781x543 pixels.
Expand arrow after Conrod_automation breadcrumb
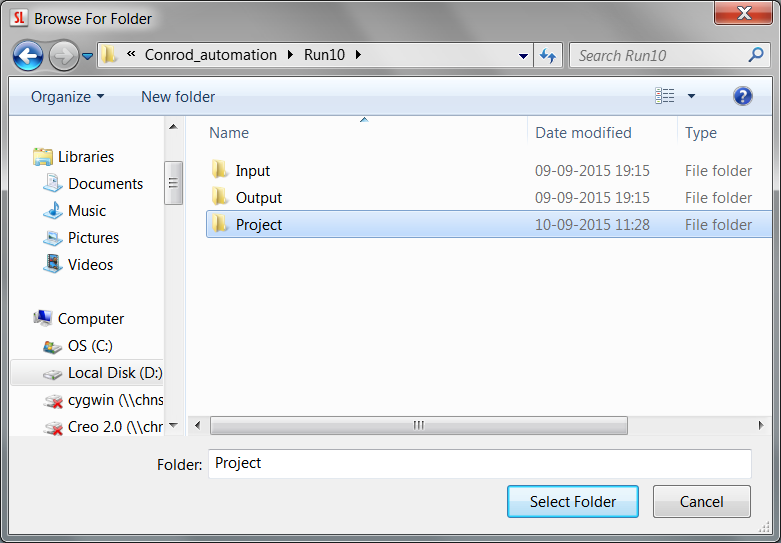[290, 55]
